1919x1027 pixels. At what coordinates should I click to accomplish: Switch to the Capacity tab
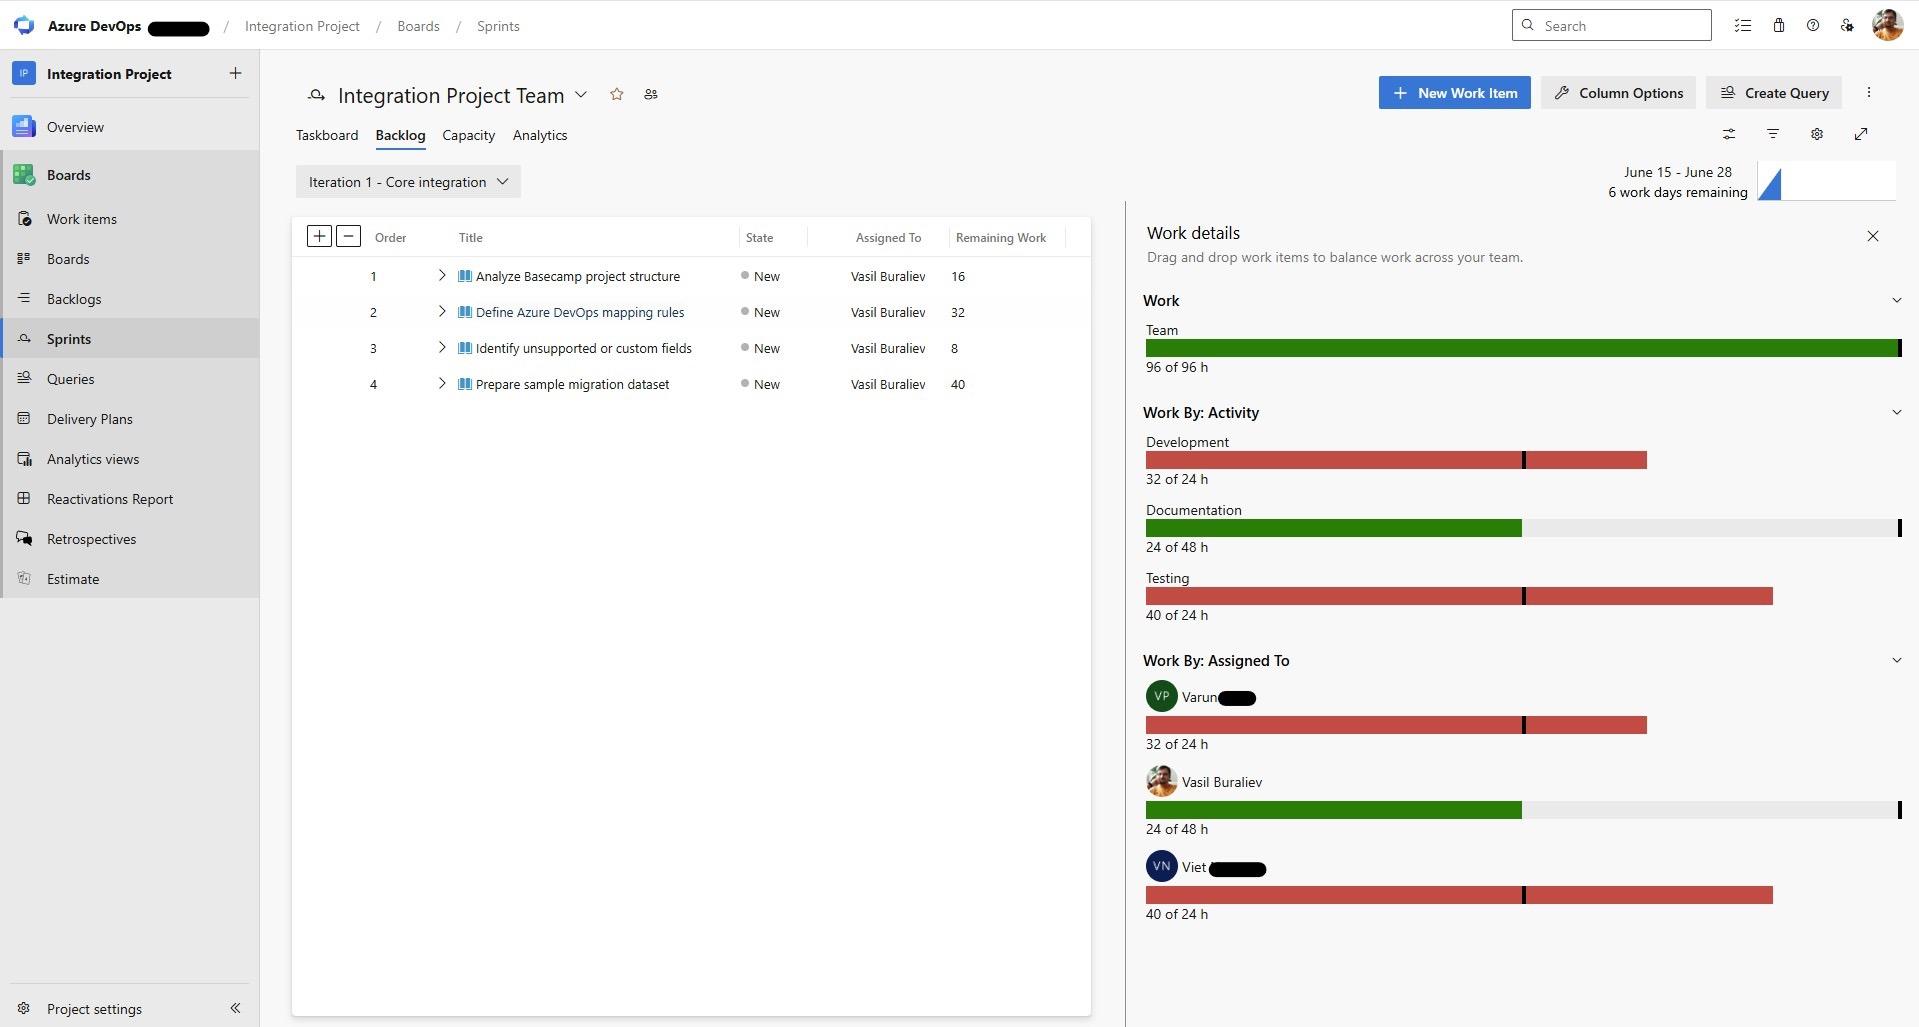[468, 135]
